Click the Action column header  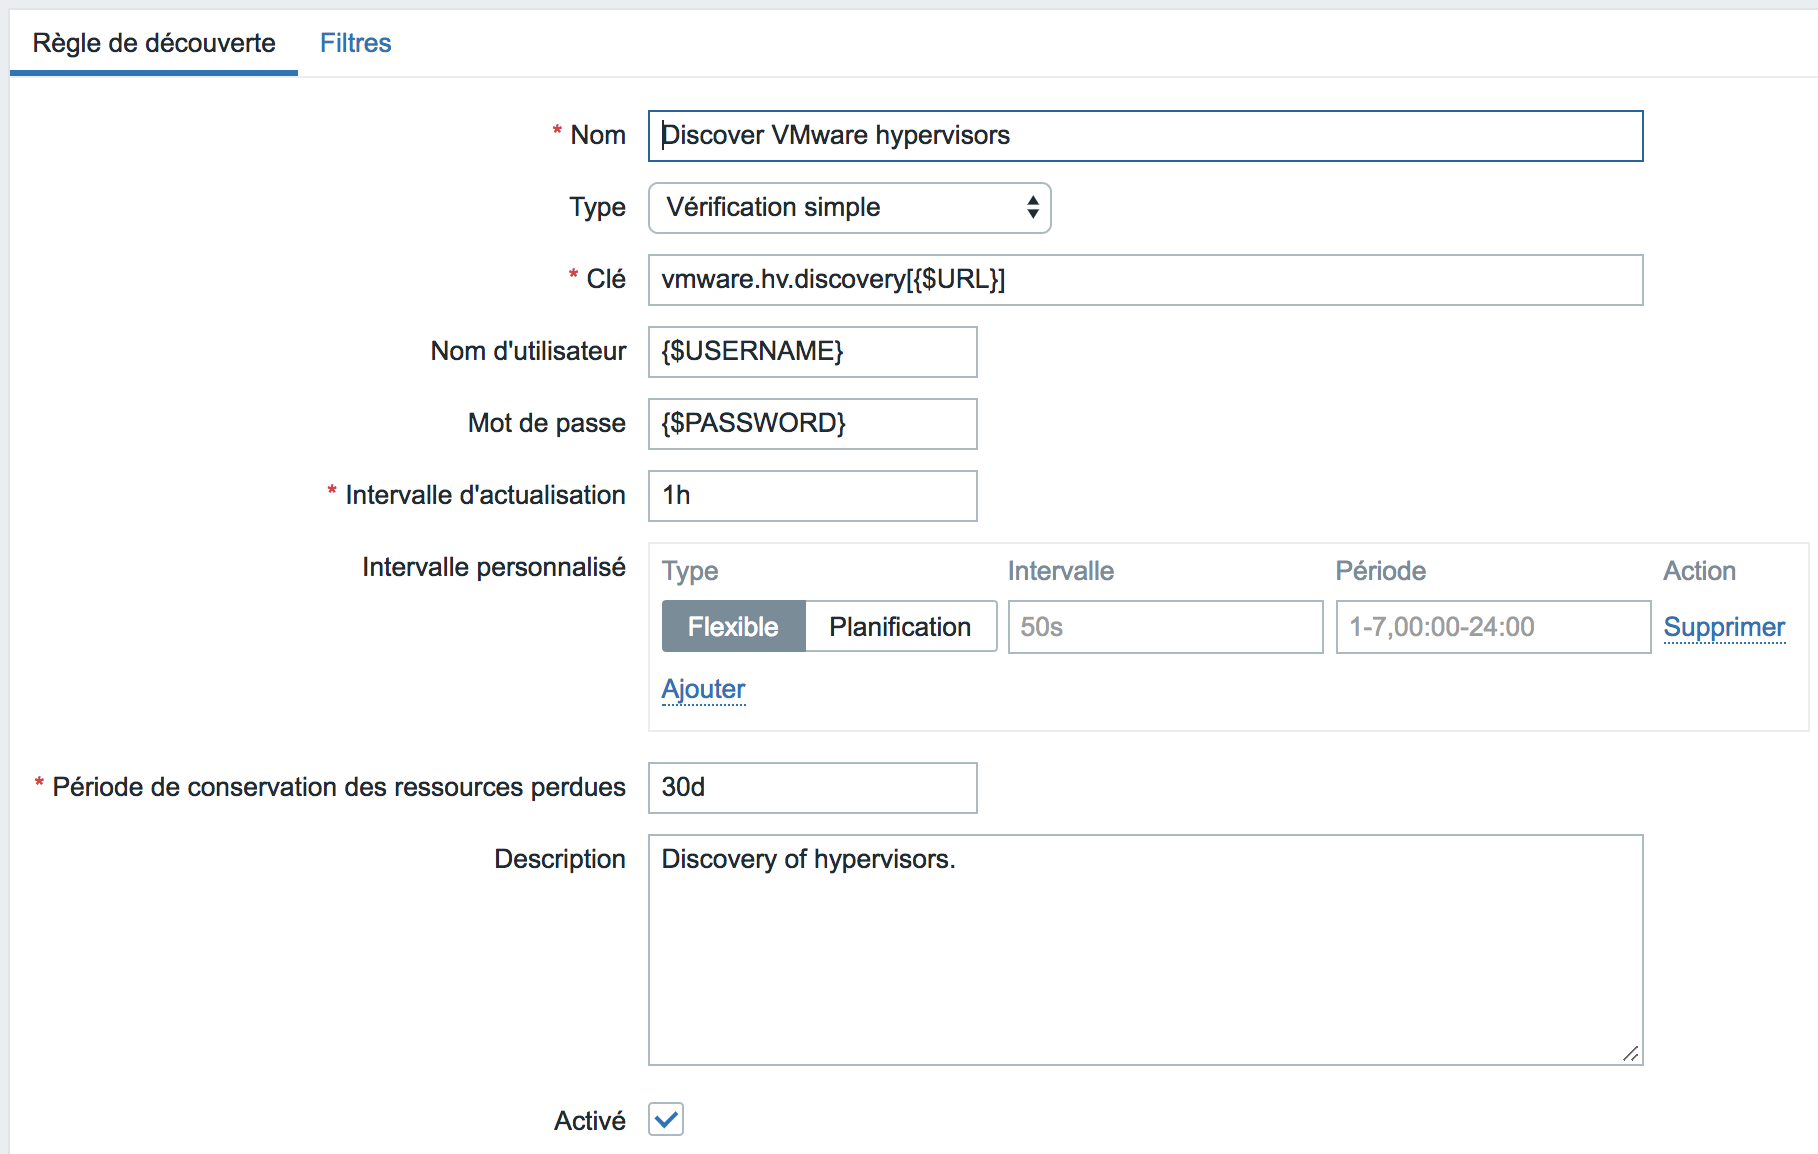(1699, 571)
